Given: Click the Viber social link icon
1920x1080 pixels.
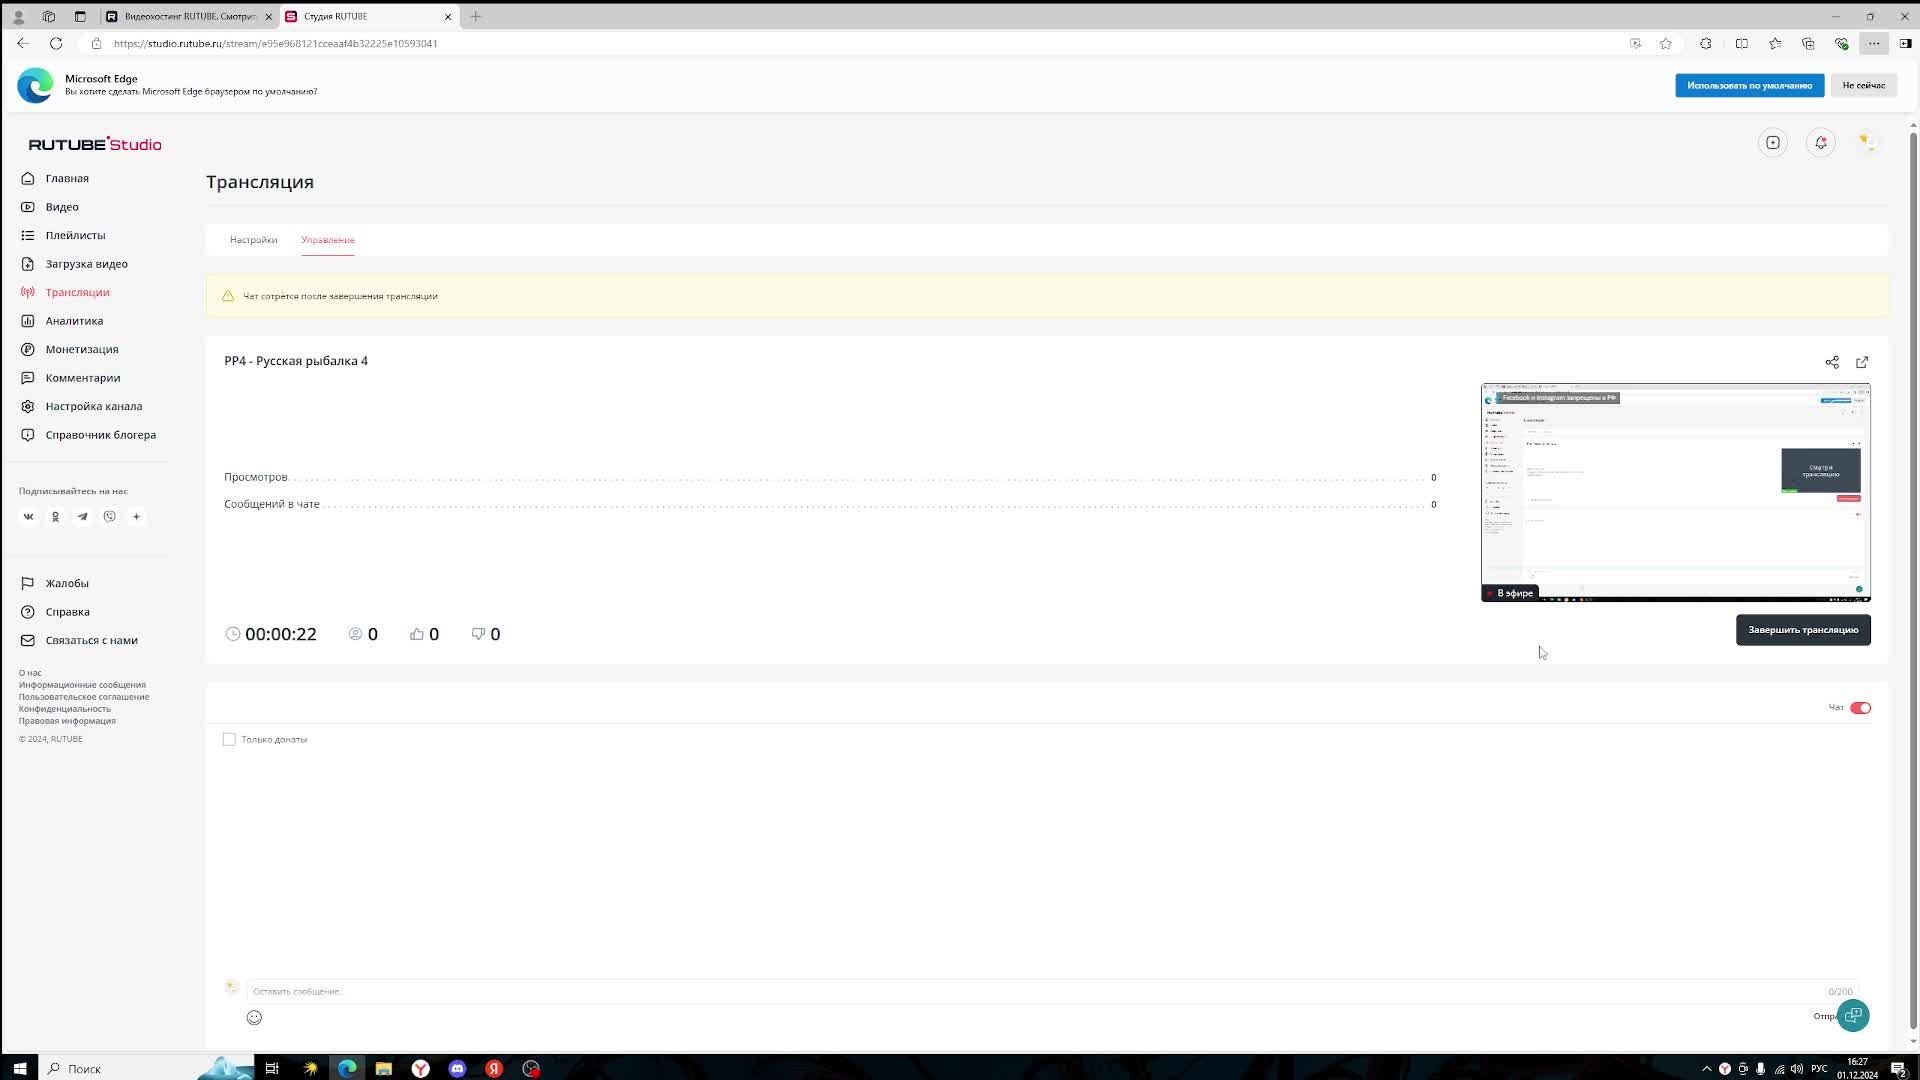Looking at the screenshot, I should click(x=110, y=517).
